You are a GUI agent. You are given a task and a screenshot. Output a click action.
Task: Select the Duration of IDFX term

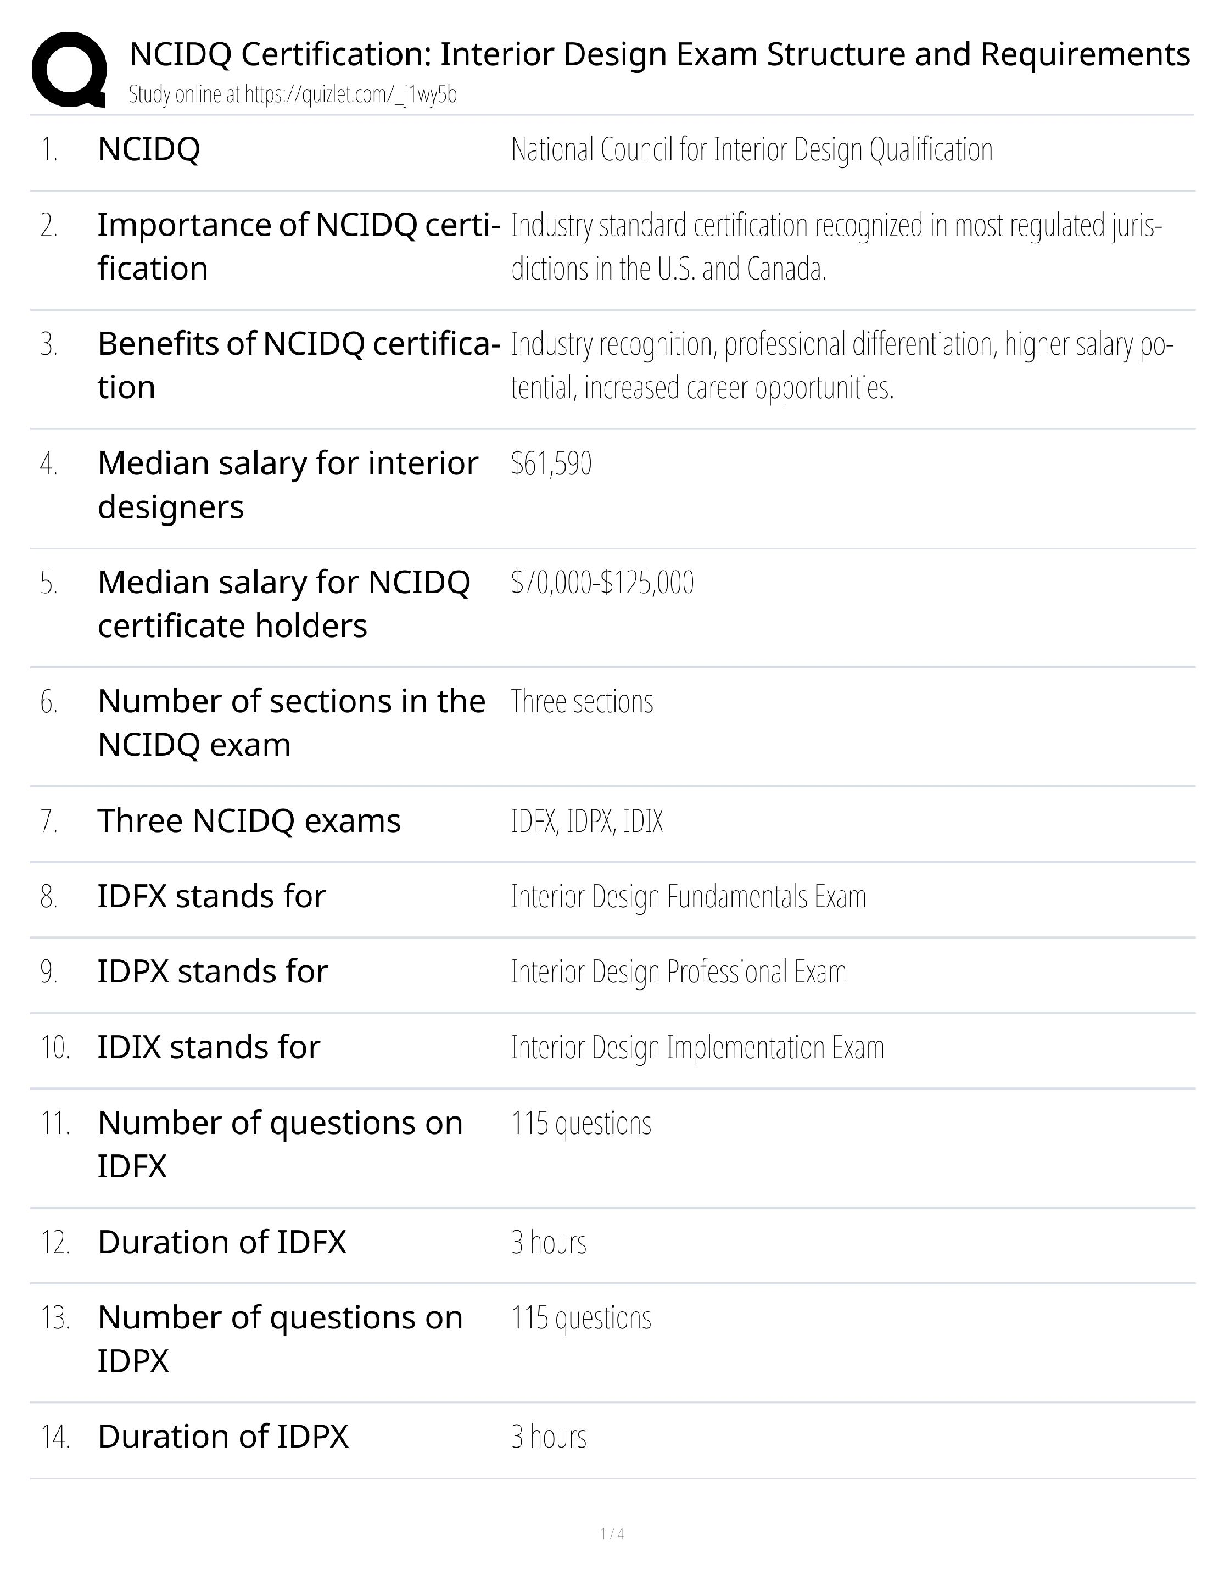tap(221, 1242)
